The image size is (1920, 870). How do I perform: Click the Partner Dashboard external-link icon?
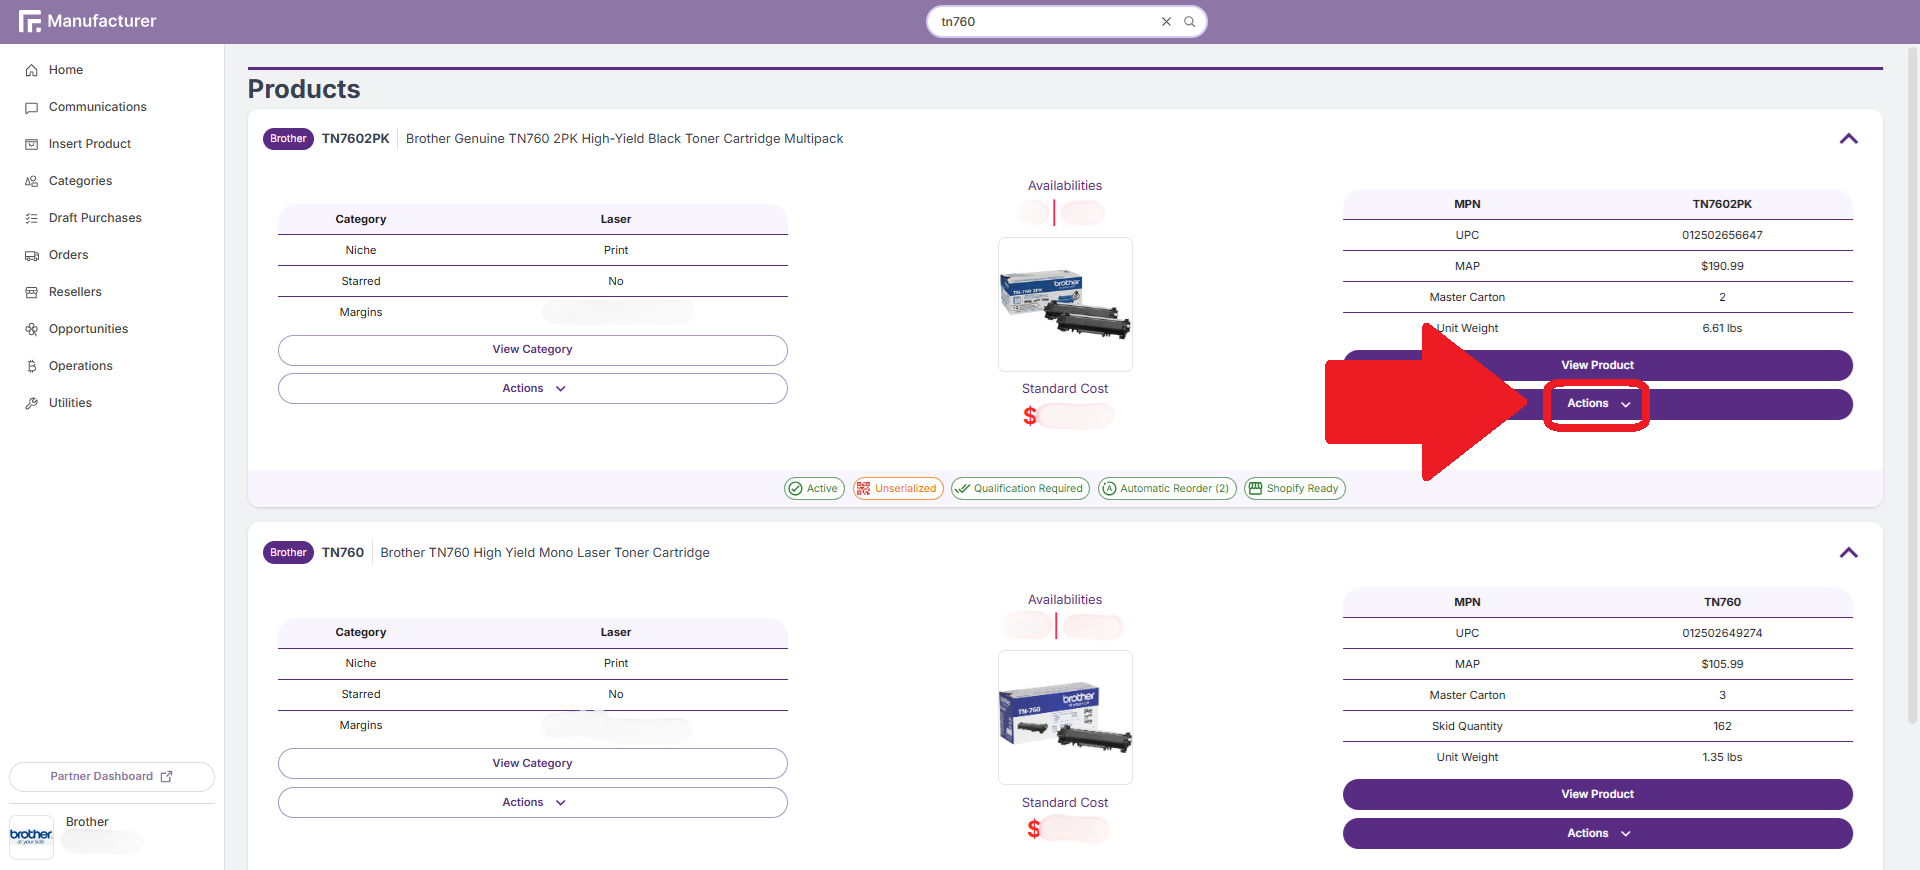pos(166,776)
